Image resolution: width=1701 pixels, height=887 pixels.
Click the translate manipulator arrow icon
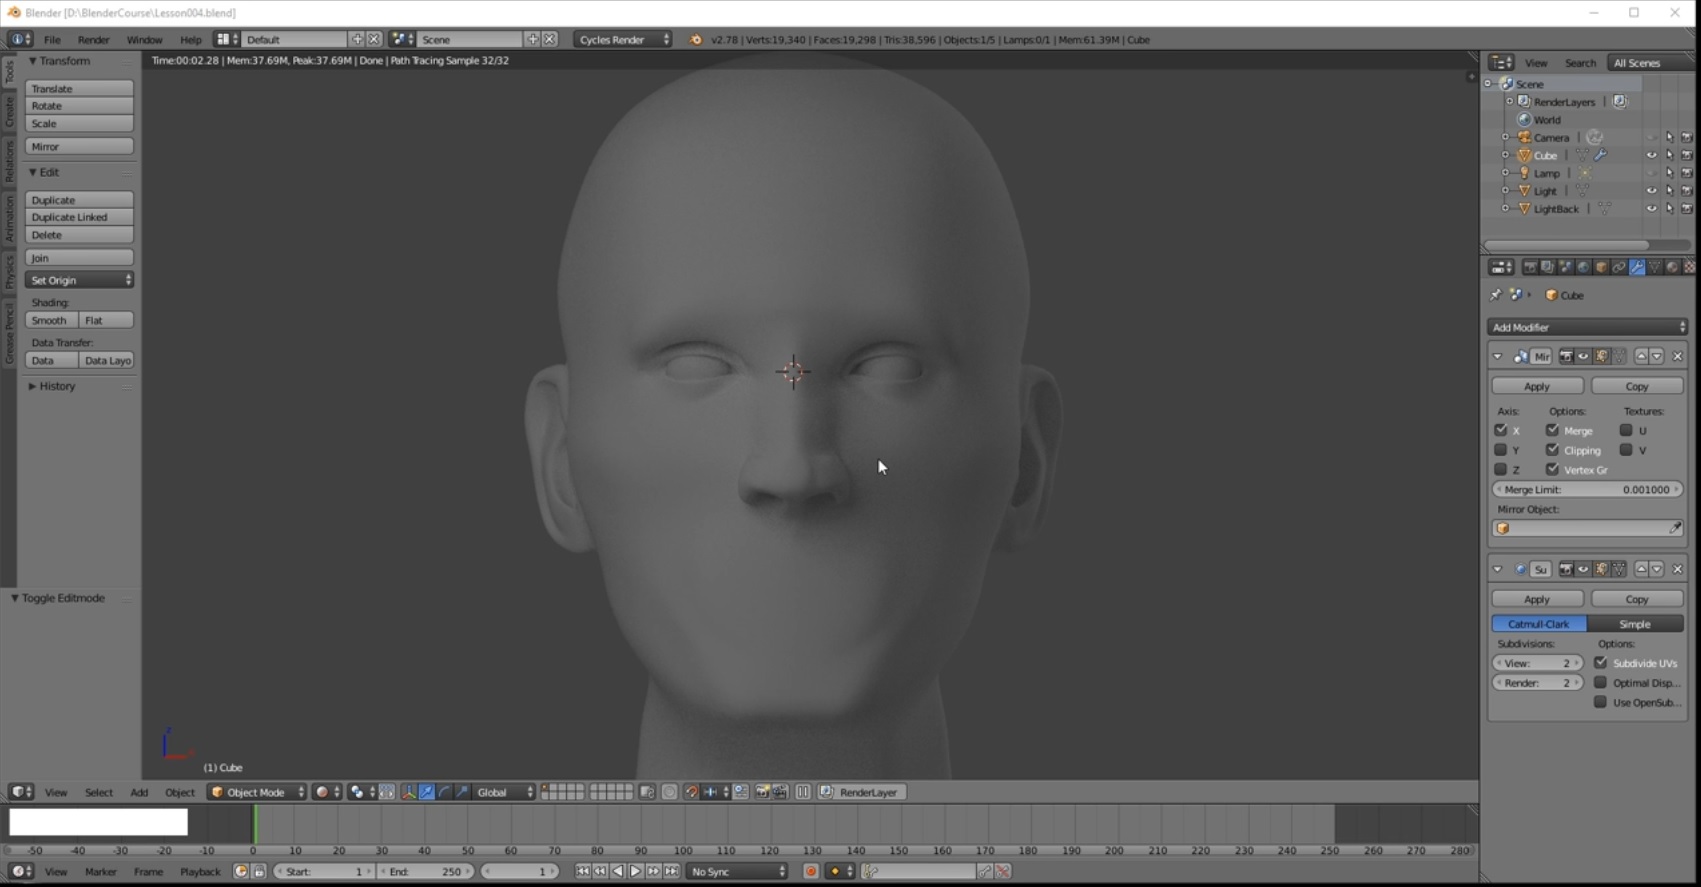(427, 792)
